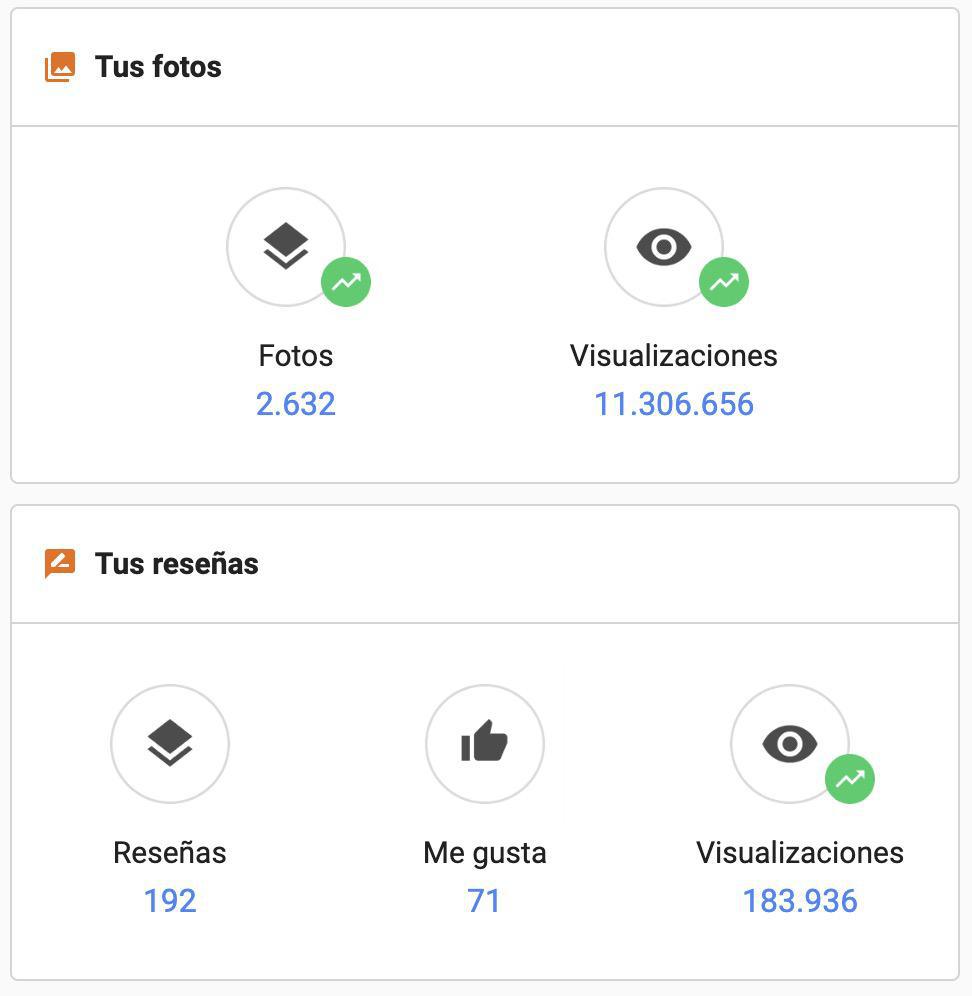This screenshot has width=972, height=996.
Task: Click green trending badge on photo views eye
Action: [x=724, y=282]
